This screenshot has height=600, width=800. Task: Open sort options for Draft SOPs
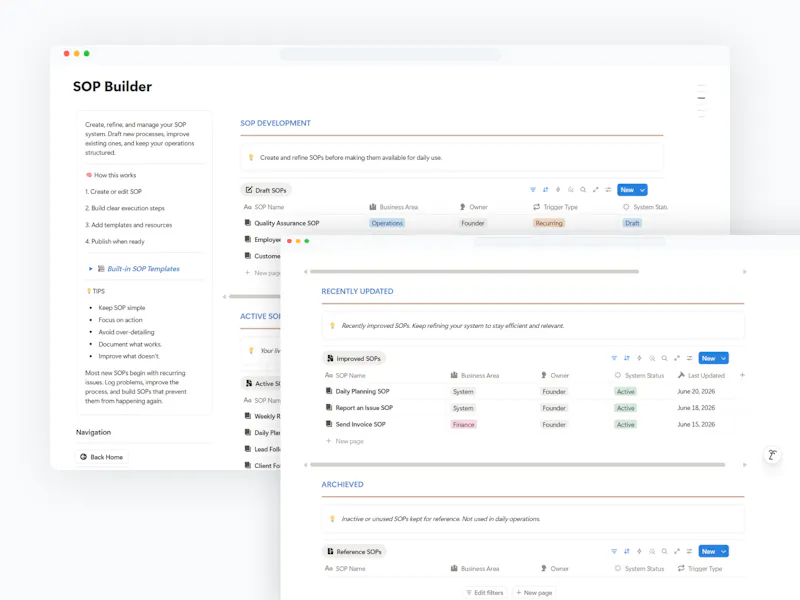pyautogui.click(x=545, y=190)
